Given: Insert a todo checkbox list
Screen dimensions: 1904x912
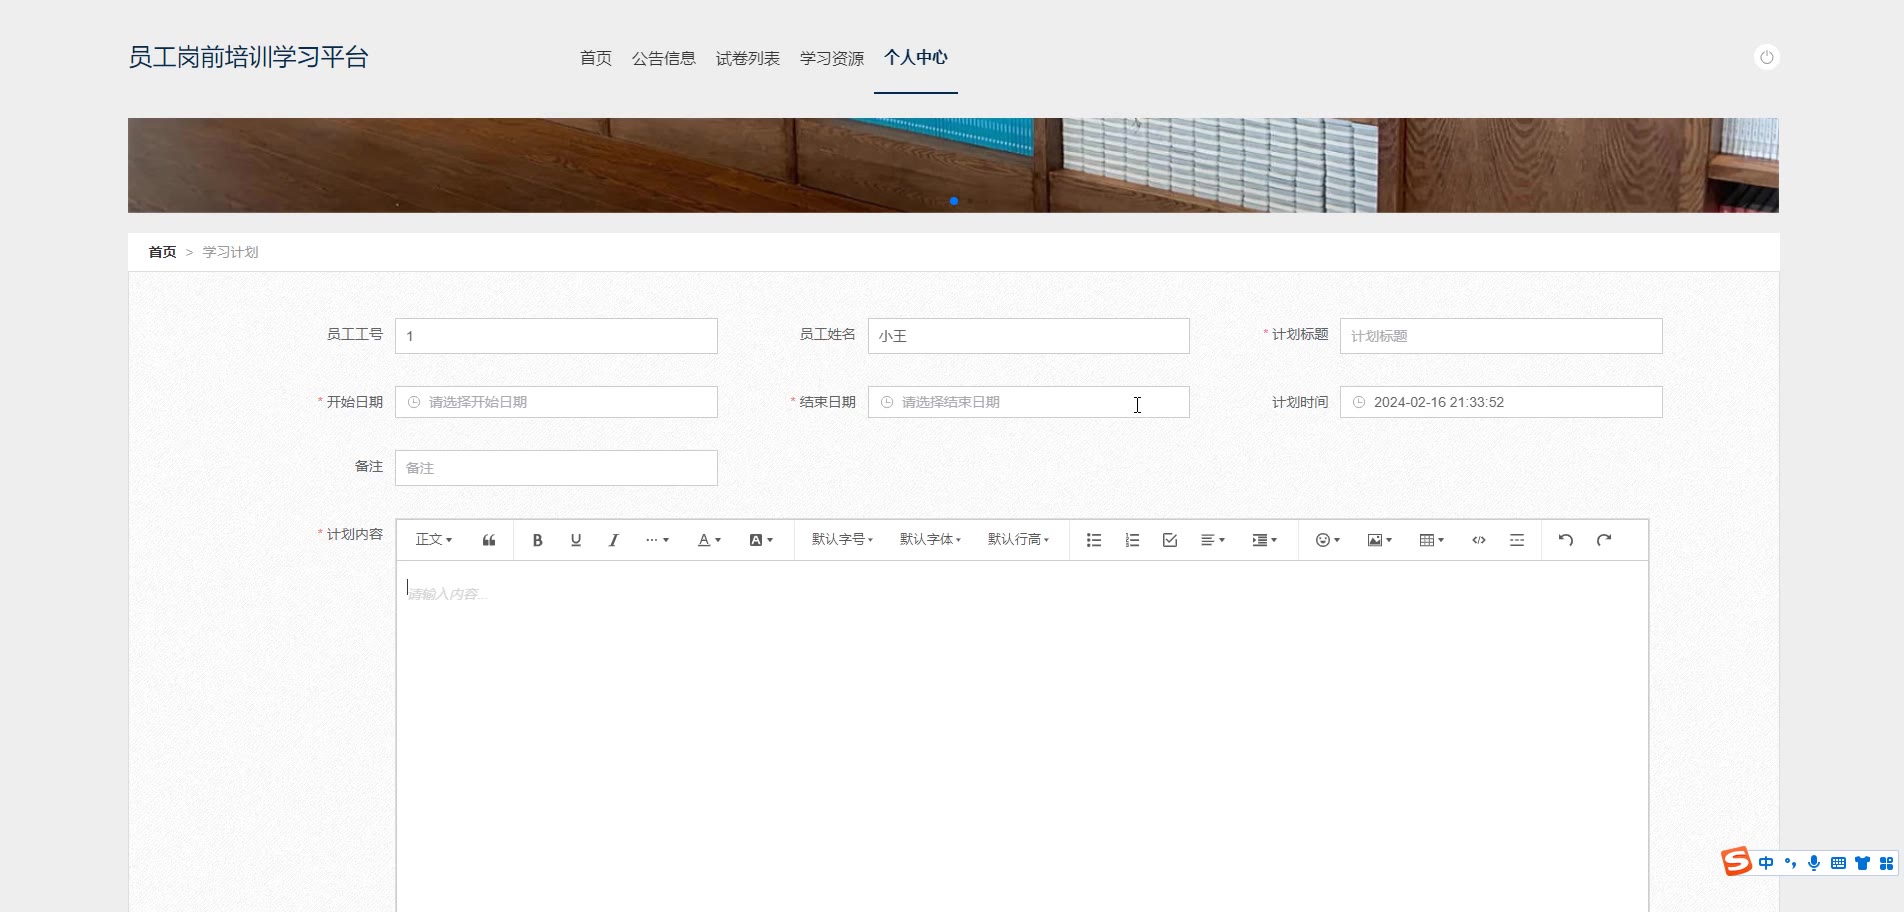Looking at the screenshot, I should 1169,540.
